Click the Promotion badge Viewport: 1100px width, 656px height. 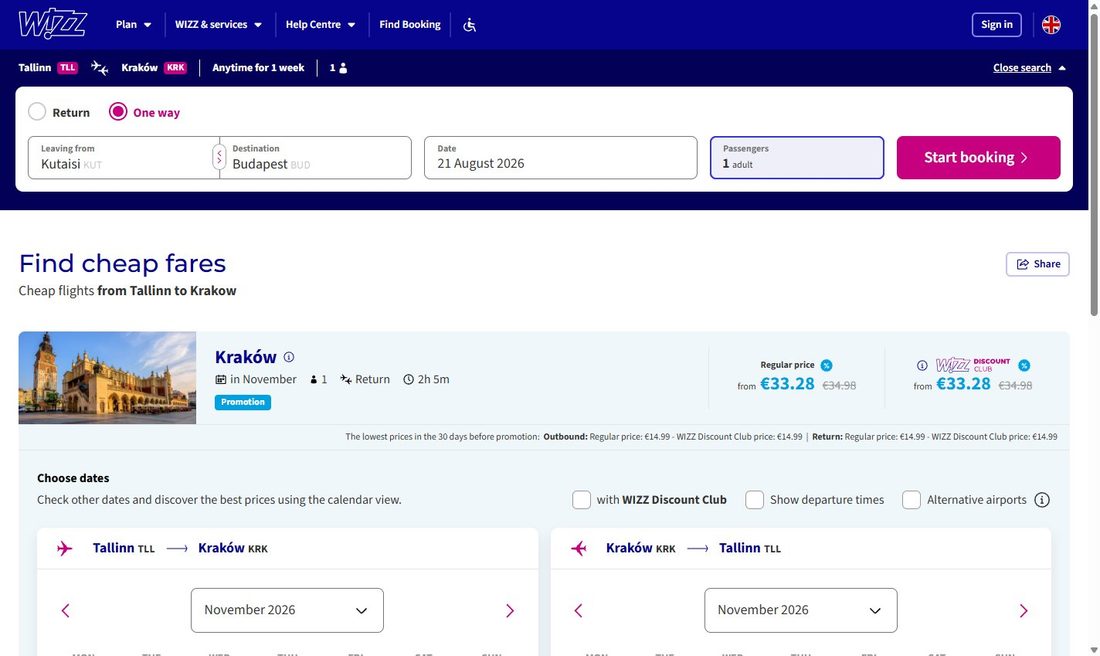pyautogui.click(x=243, y=402)
